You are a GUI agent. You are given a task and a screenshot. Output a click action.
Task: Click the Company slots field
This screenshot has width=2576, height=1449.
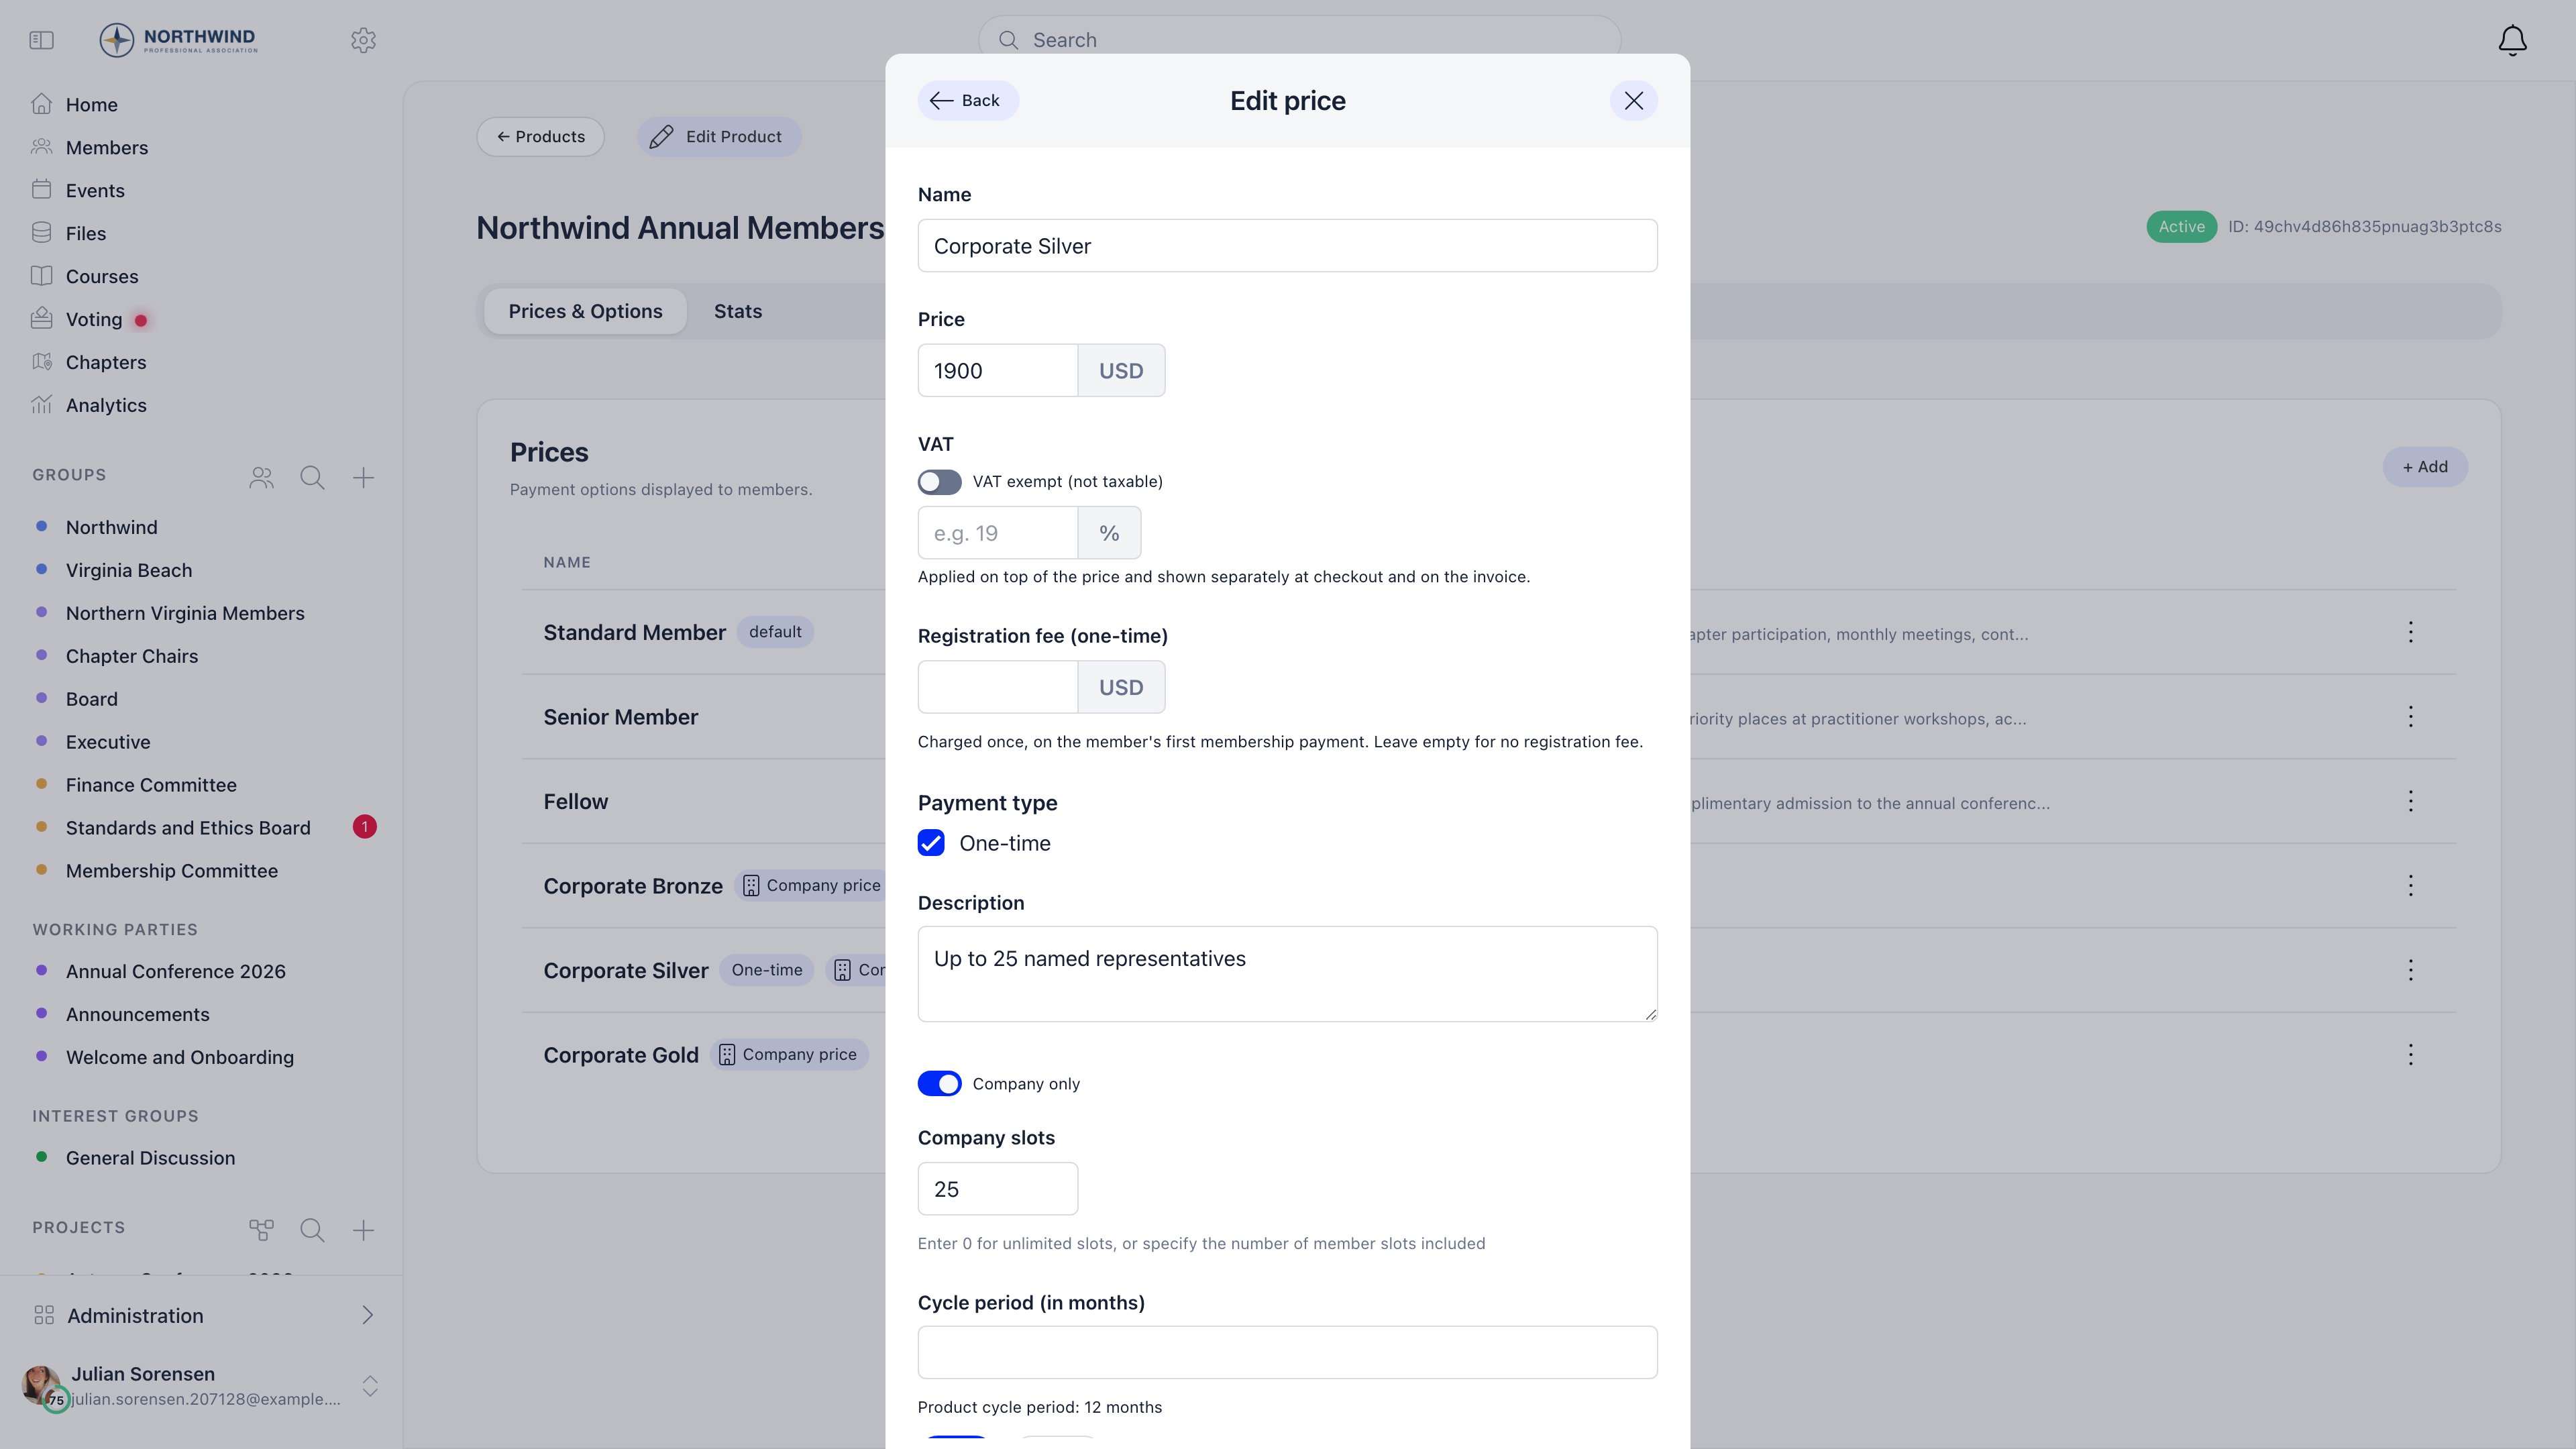(x=998, y=1189)
